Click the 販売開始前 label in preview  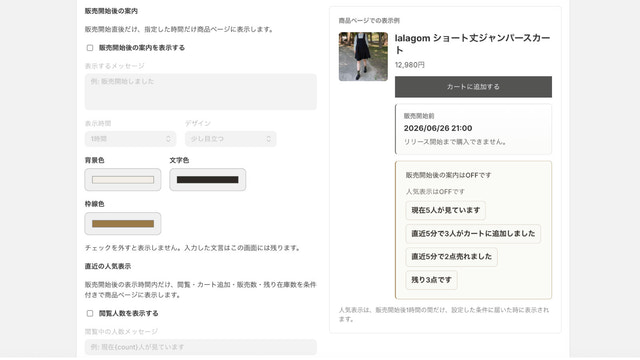click(x=419, y=116)
